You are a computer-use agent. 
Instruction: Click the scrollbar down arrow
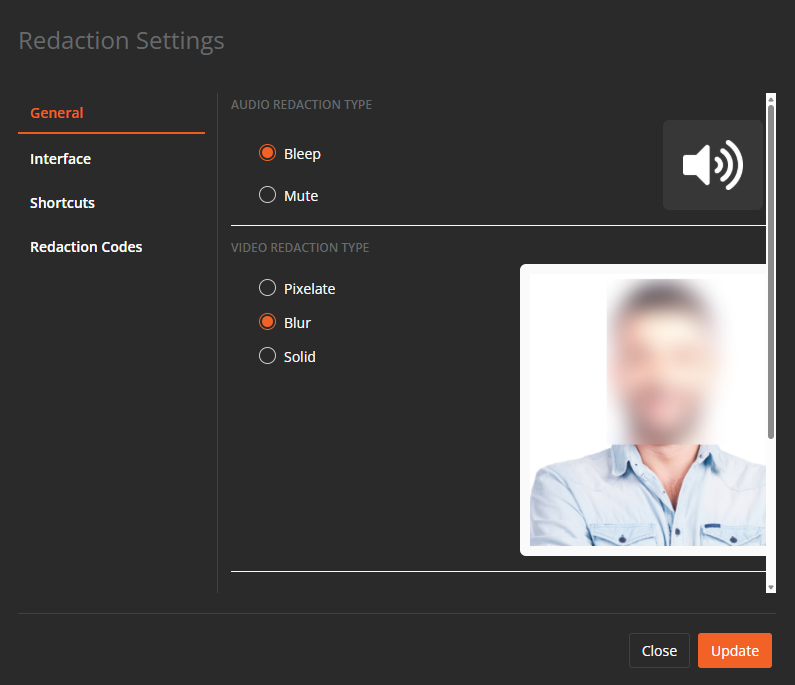(x=770, y=587)
